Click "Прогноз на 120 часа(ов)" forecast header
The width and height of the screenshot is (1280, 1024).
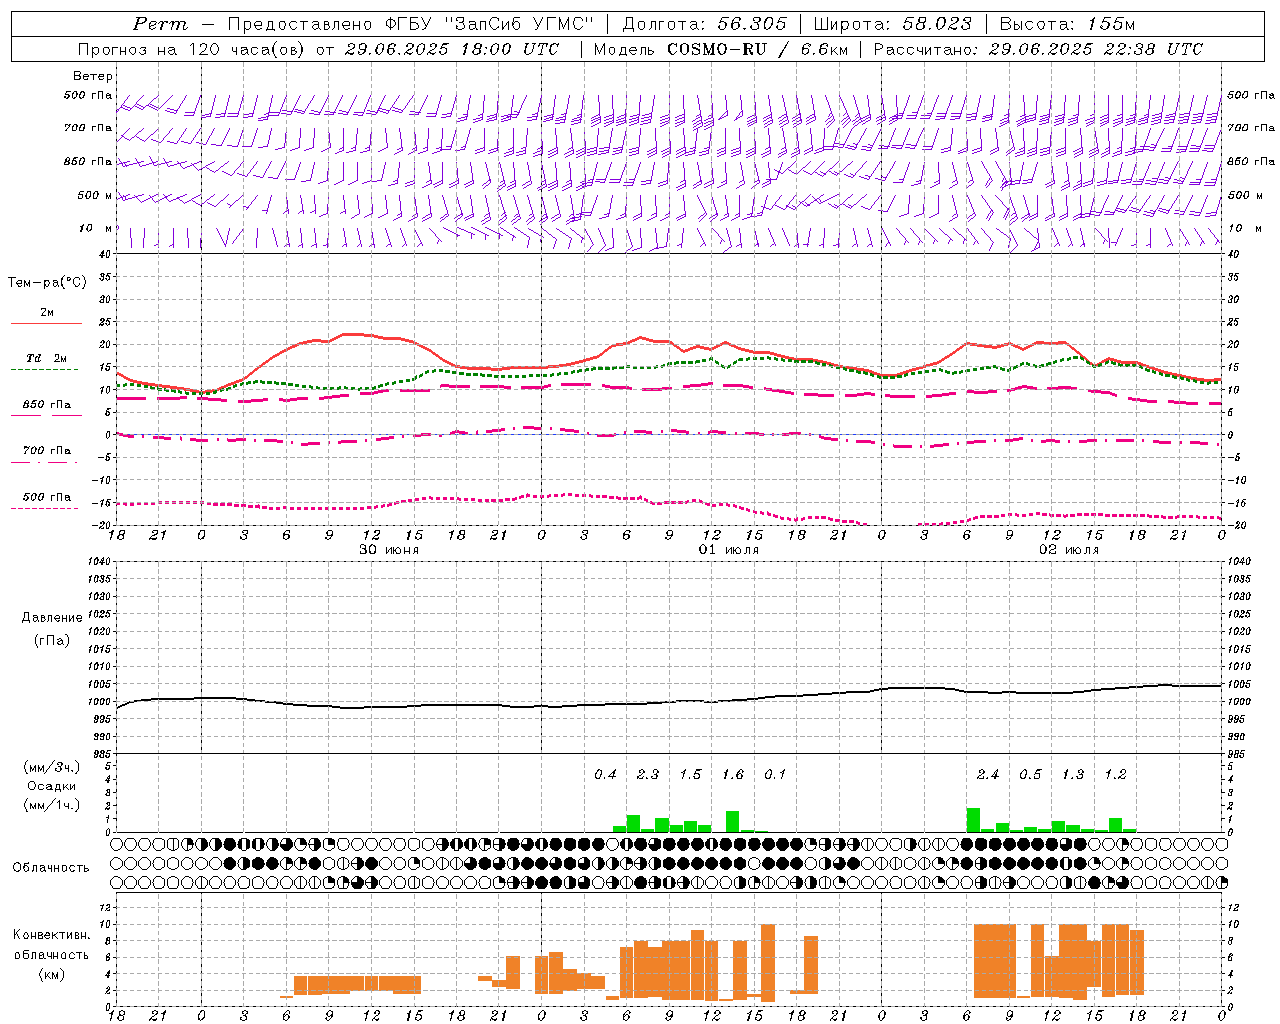pyautogui.click(x=193, y=49)
